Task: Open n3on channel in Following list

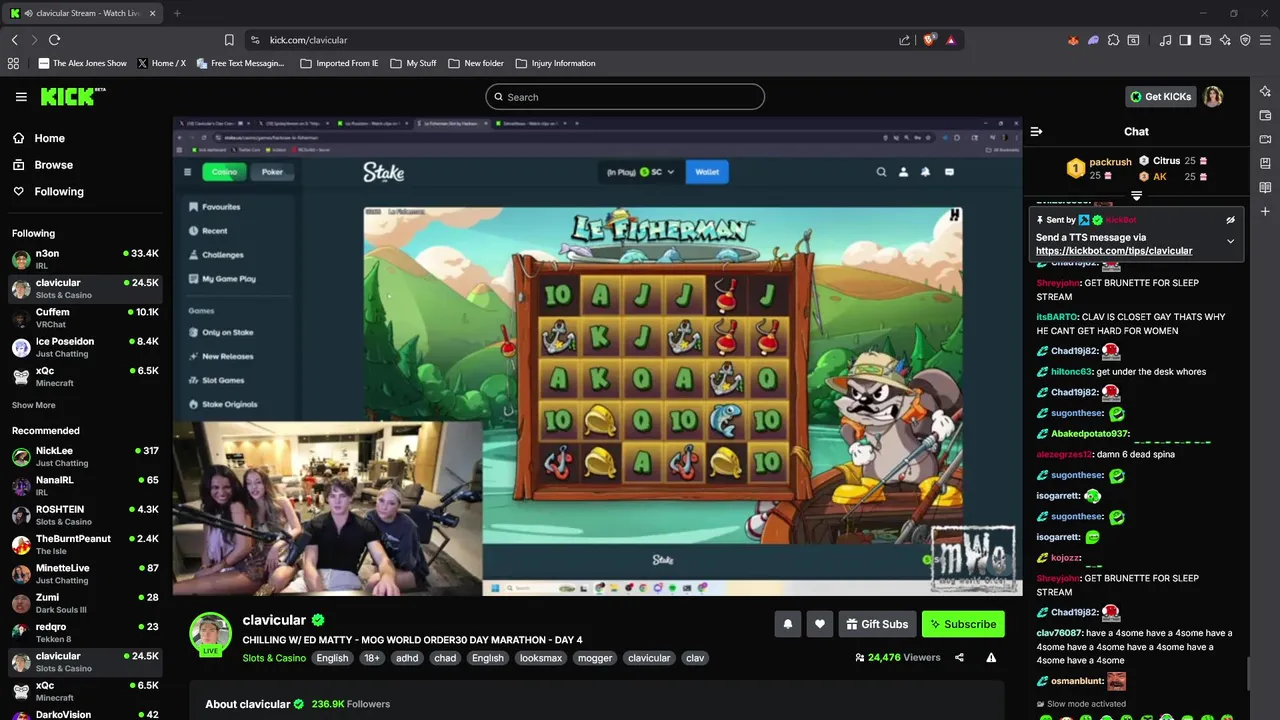Action: [x=85, y=259]
